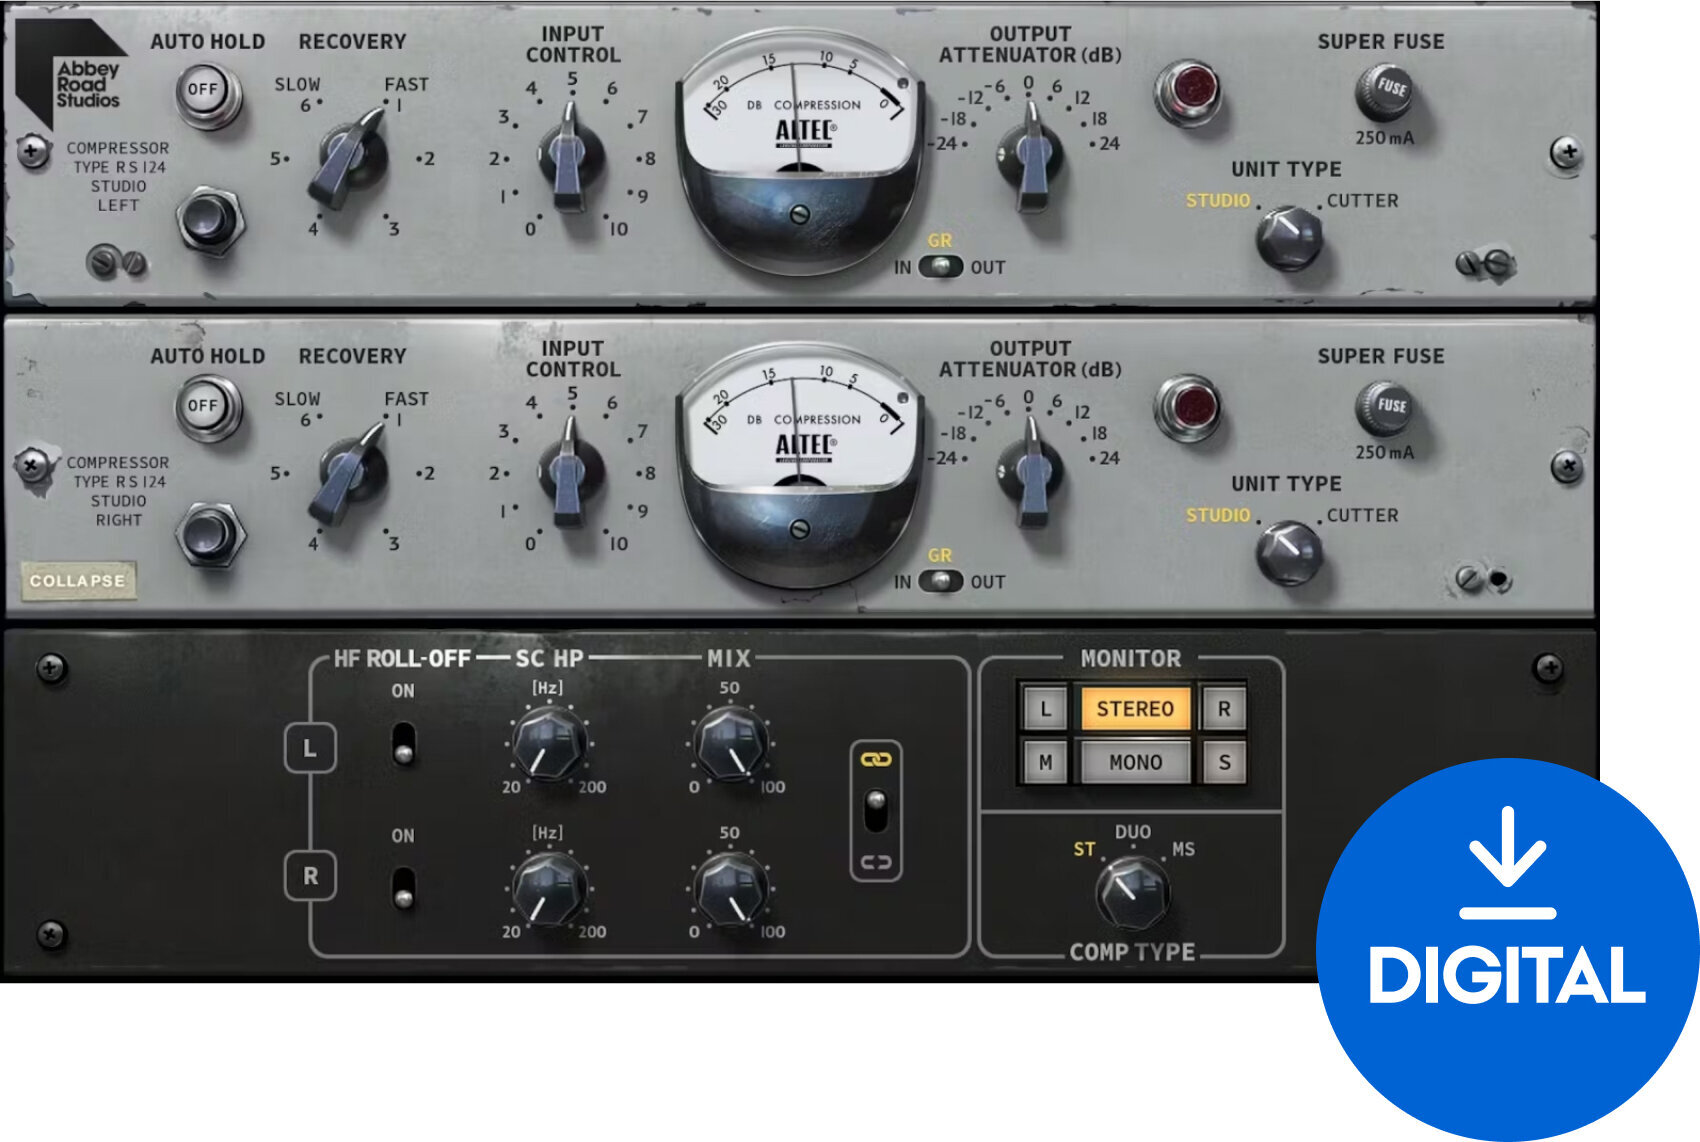Click the linked chain icon
The width and height of the screenshot is (1700, 1142).
875,760
